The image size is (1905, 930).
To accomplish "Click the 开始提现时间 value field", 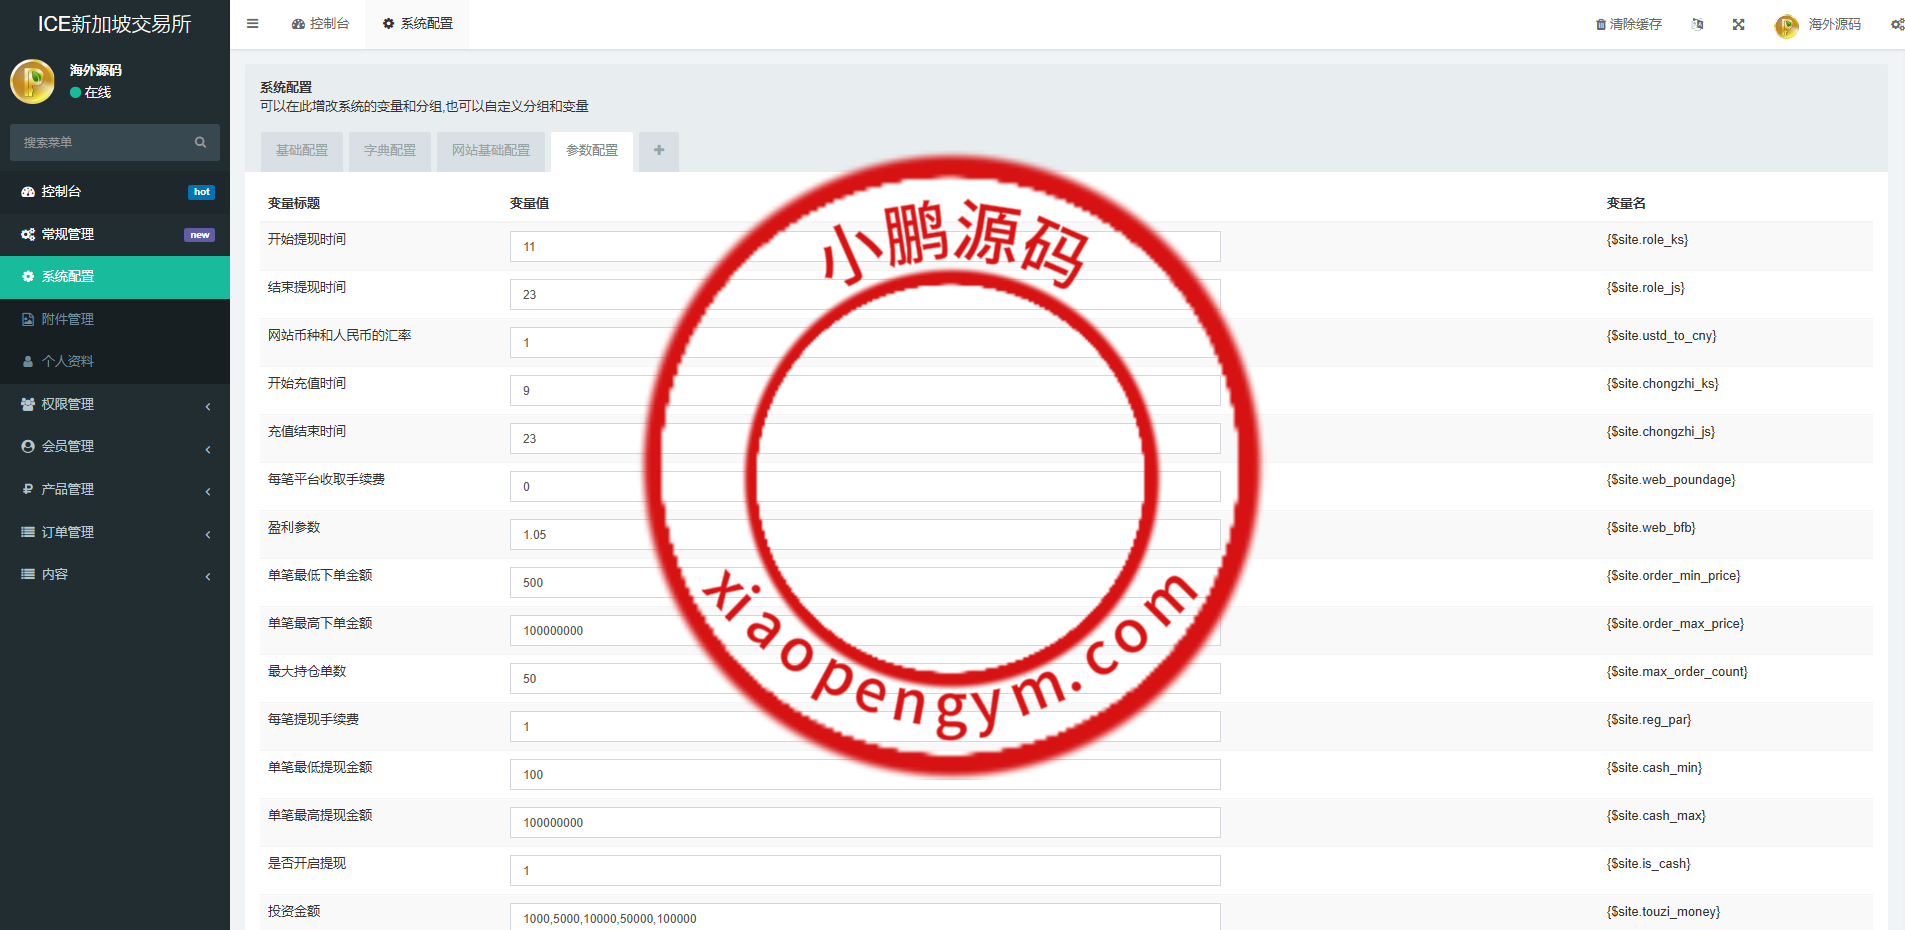I will [x=864, y=247].
